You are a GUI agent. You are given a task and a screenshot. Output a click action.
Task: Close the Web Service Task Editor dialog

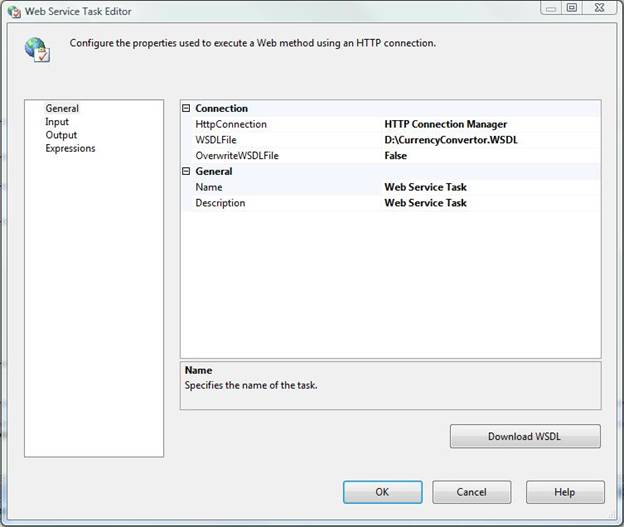pos(600,8)
